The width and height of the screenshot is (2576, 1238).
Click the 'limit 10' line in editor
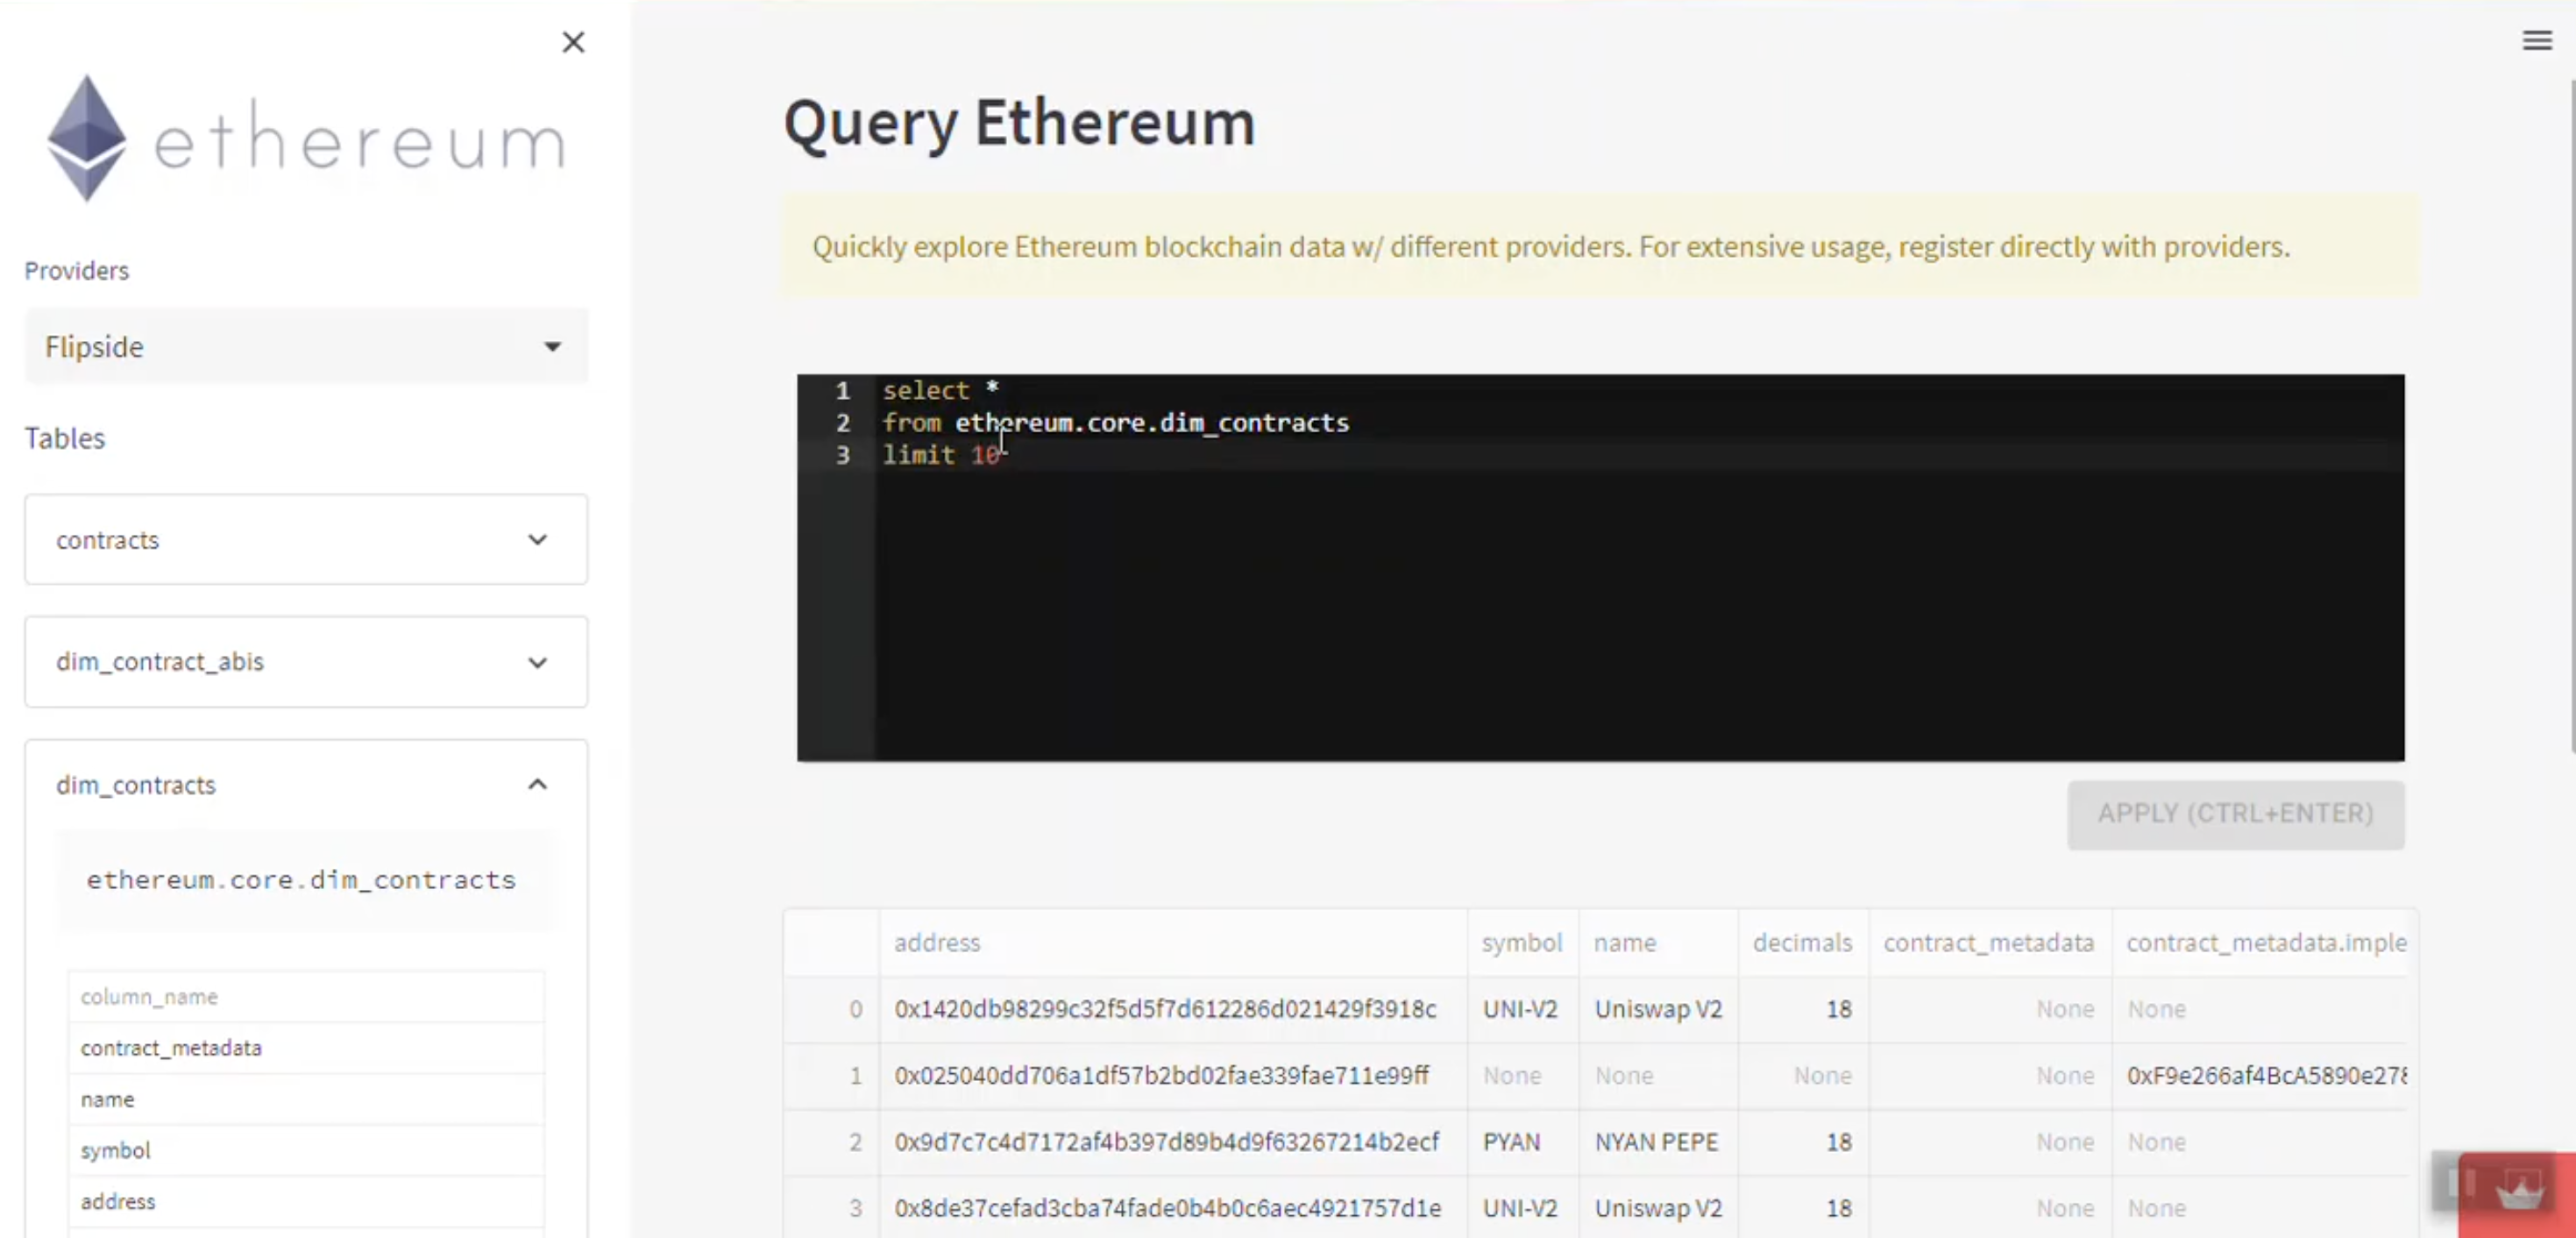[941, 455]
